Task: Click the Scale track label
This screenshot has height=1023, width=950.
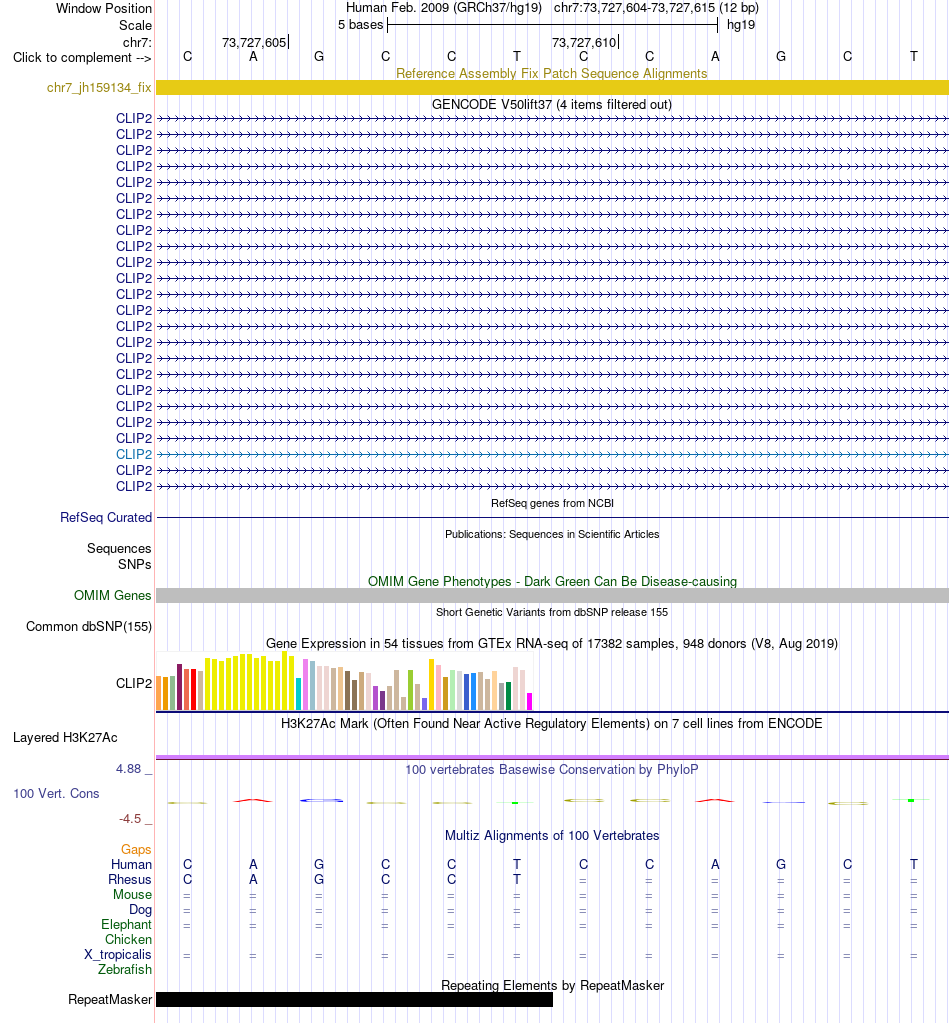Action: [x=135, y=25]
